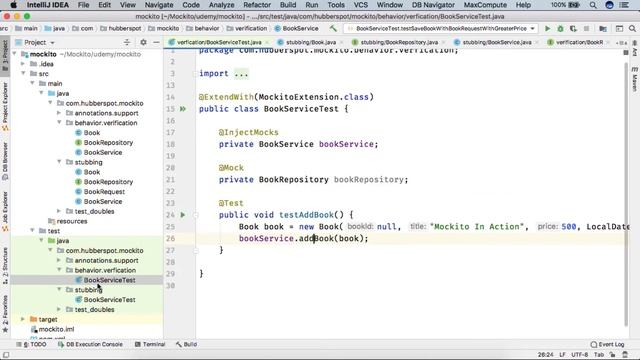This screenshot has width=640, height=360.
Task: Open the MaxCompute menu
Action: [x=485, y=5]
